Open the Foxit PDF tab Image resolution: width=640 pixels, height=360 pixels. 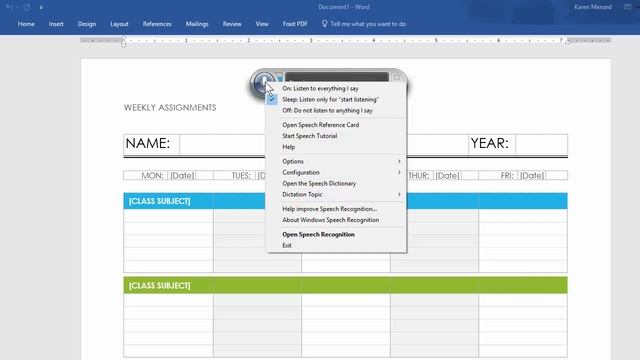click(x=295, y=24)
